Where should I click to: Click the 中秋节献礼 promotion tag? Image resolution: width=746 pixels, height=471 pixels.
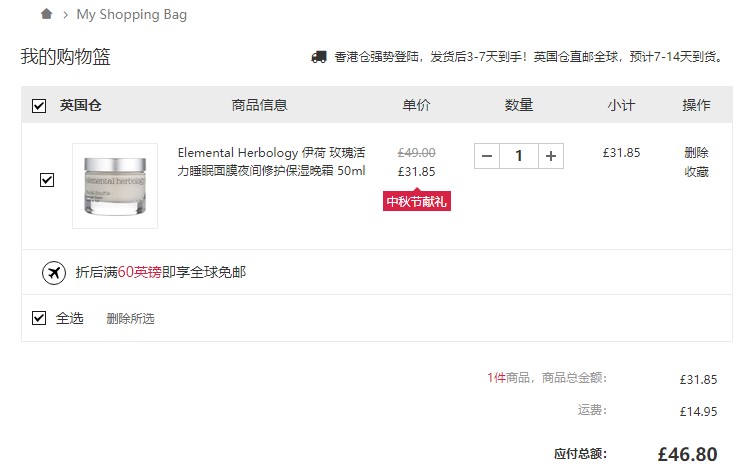[x=417, y=201]
